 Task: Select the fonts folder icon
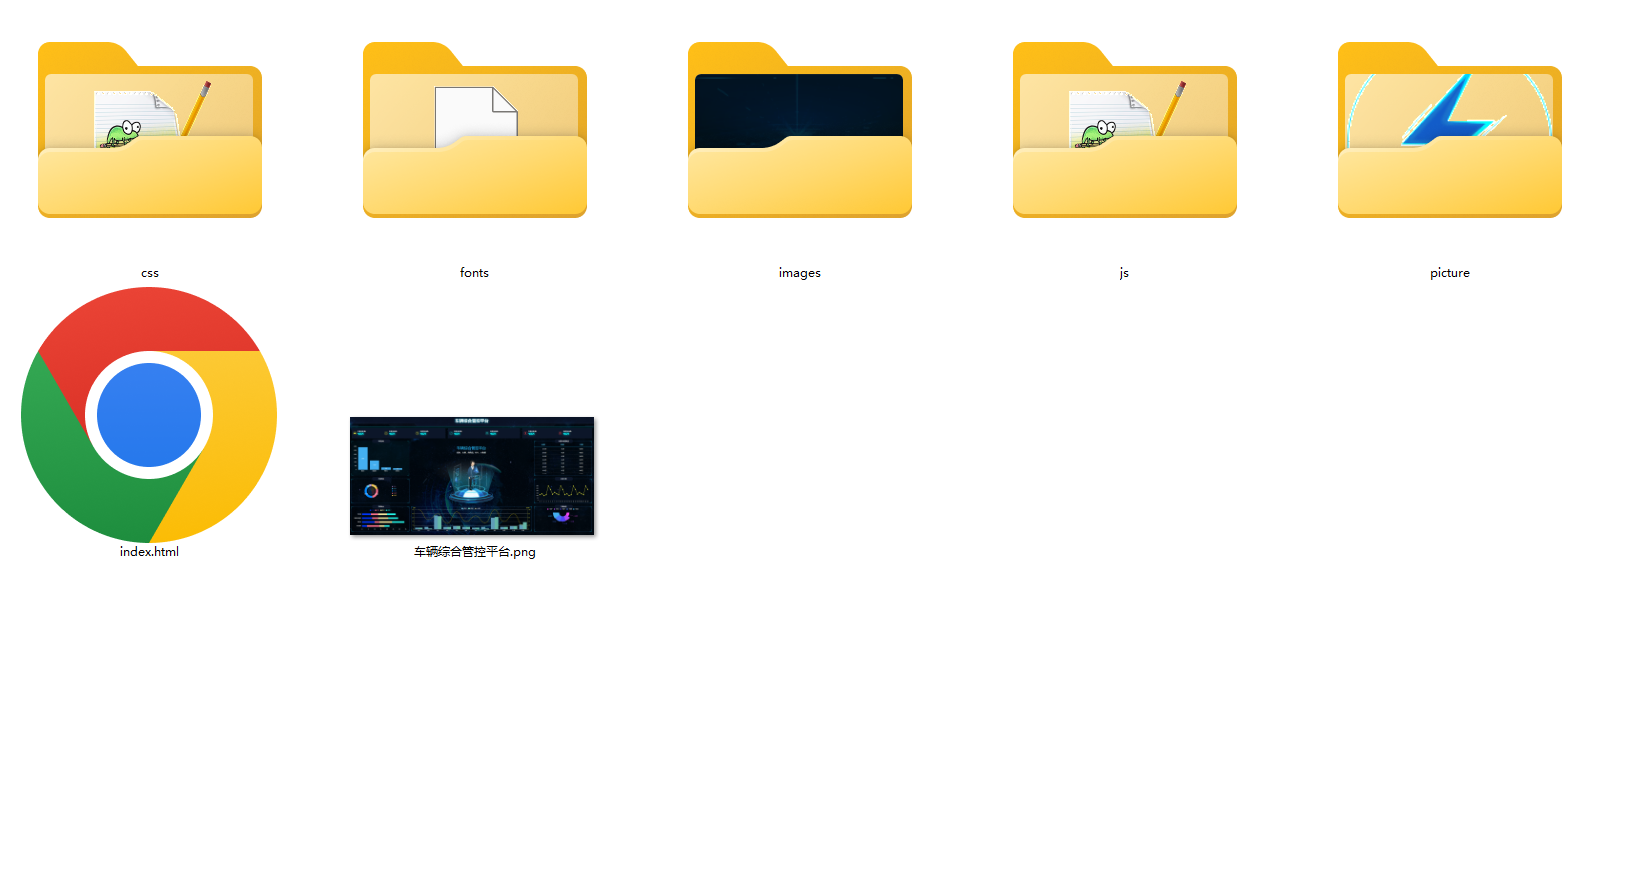[x=475, y=130]
